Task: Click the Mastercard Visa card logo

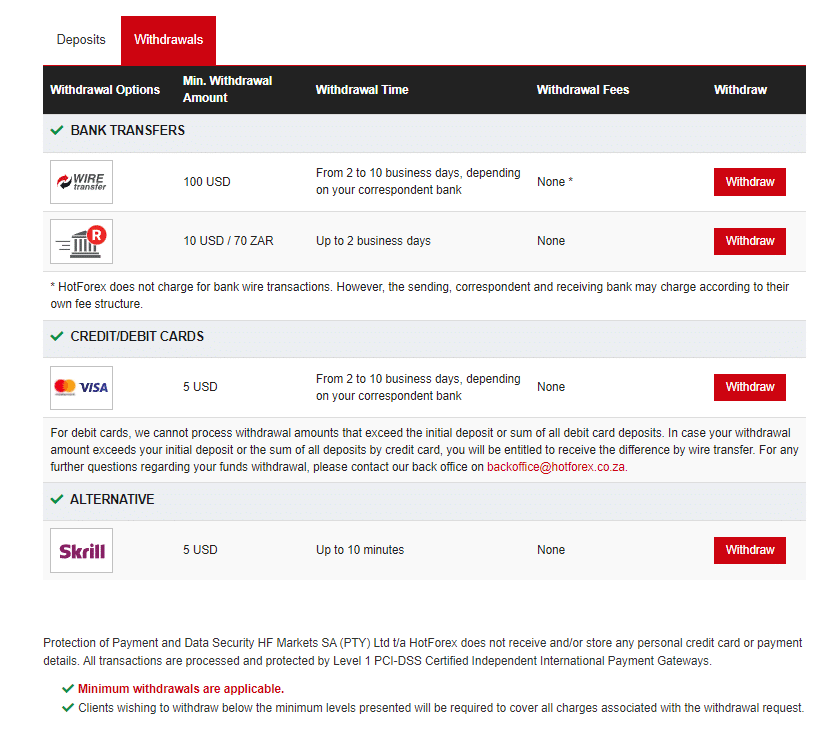Action: pos(81,388)
